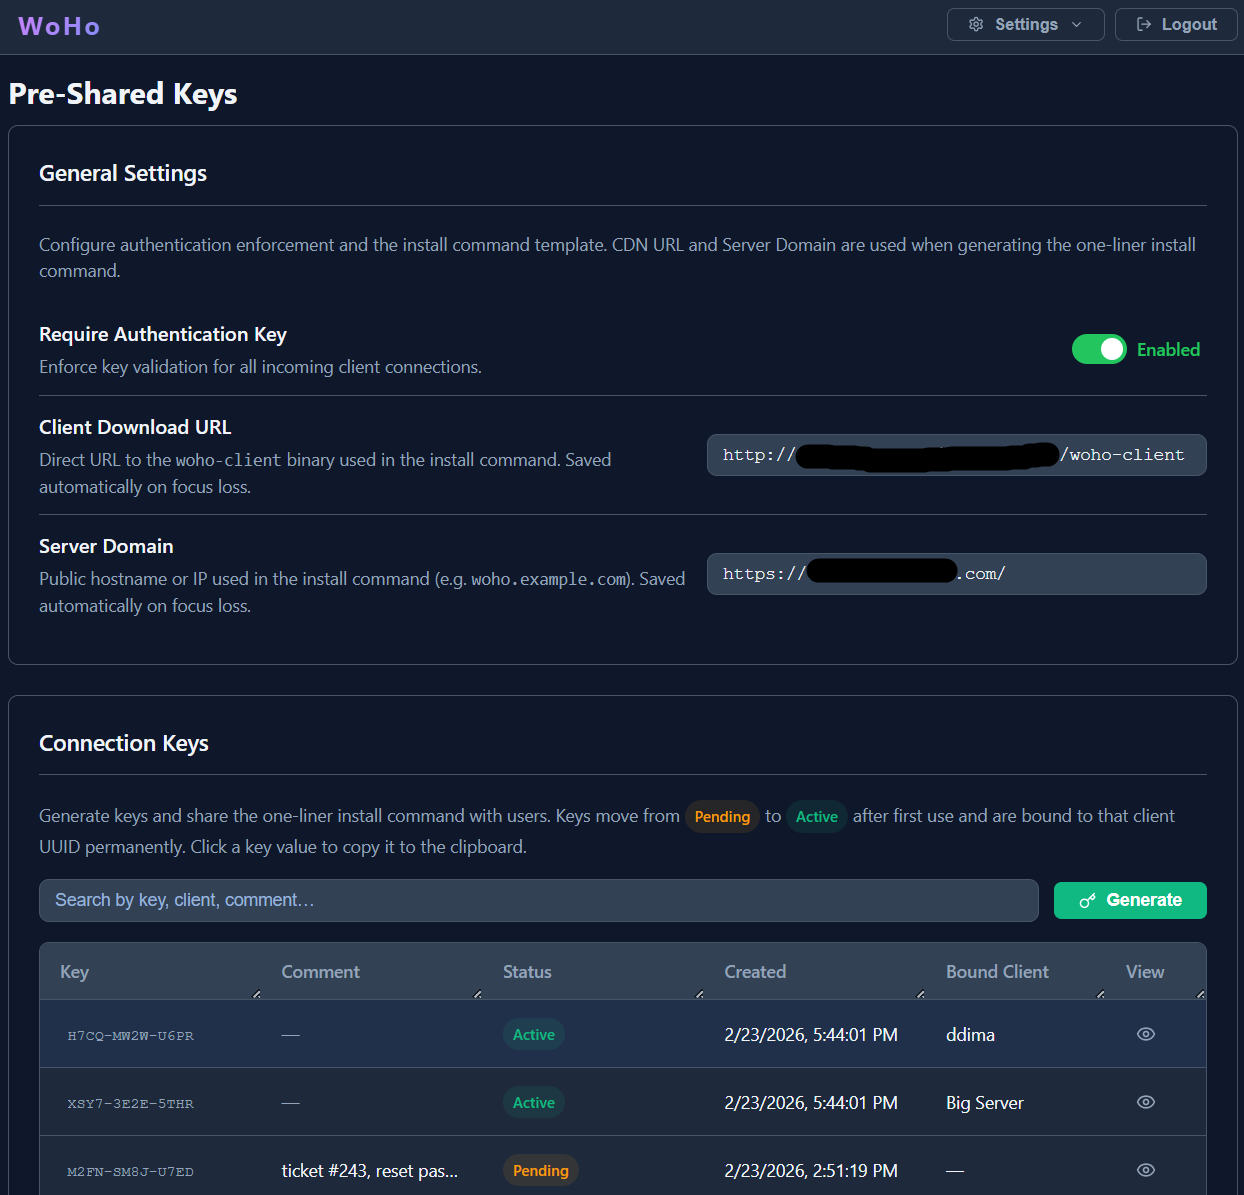Click comment 'ticket #243, reset pas...'
1244x1195 pixels.
pyautogui.click(x=370, y=1171)
